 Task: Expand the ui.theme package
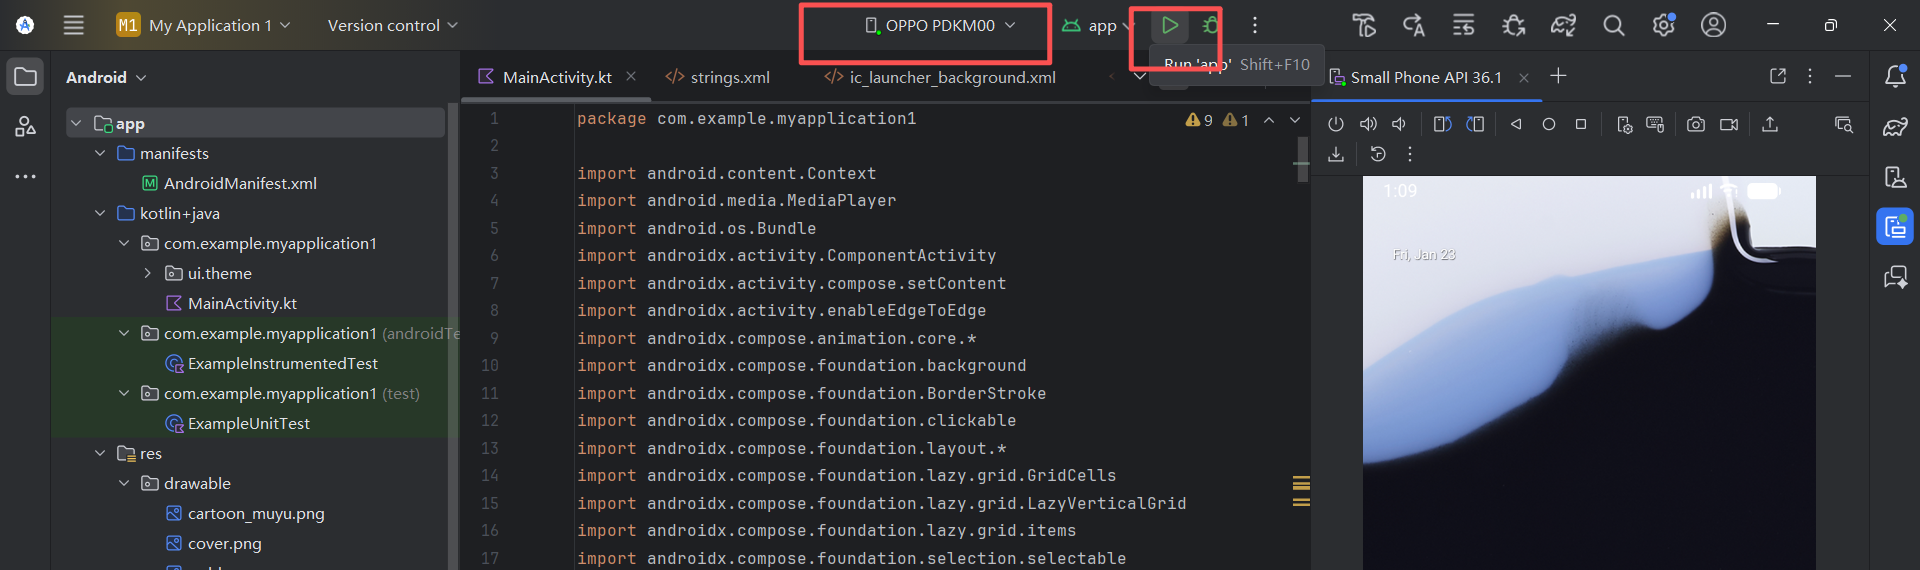point(148,273)
